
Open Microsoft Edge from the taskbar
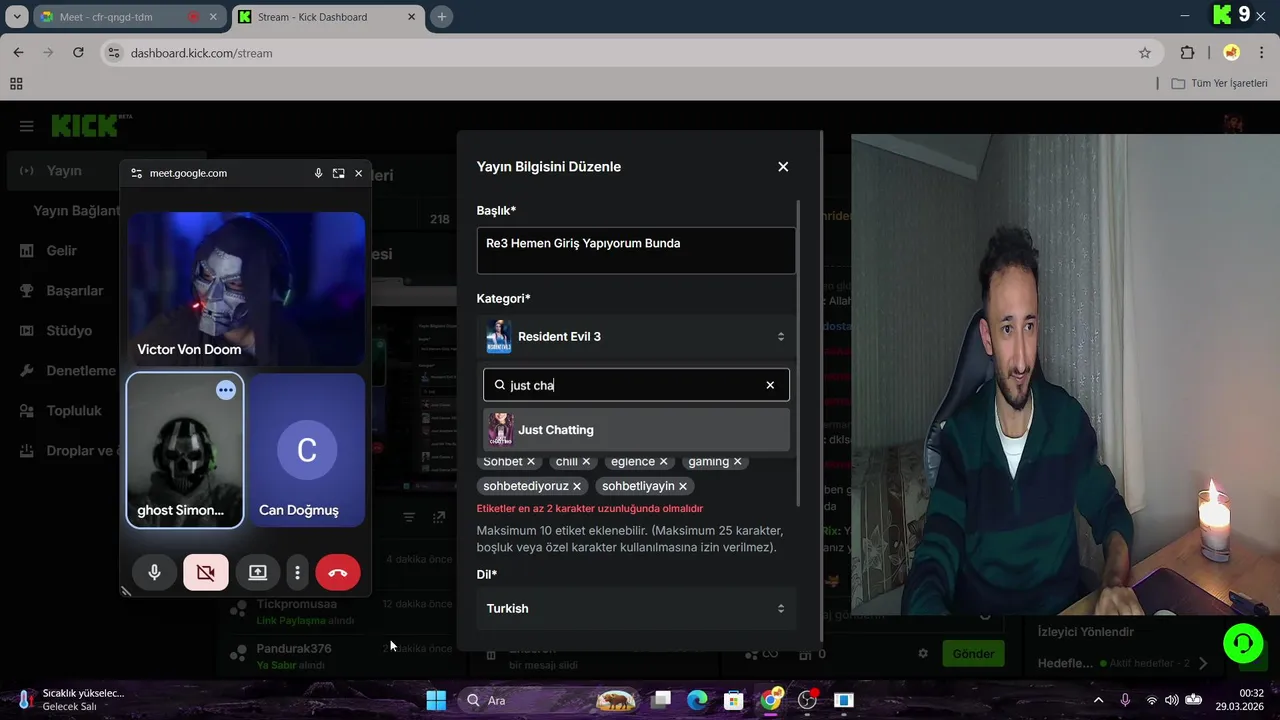click(x=697, y=700)
